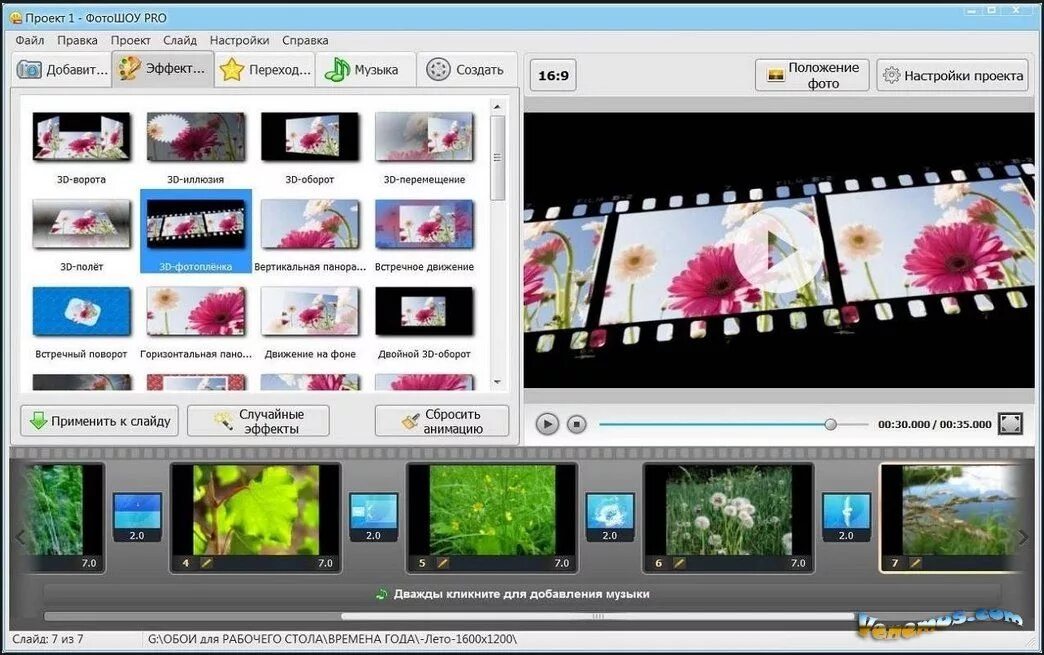Select the Двойной 3D-оборот effect
The image size is (1044, 655).
click(x=424, y=322)
